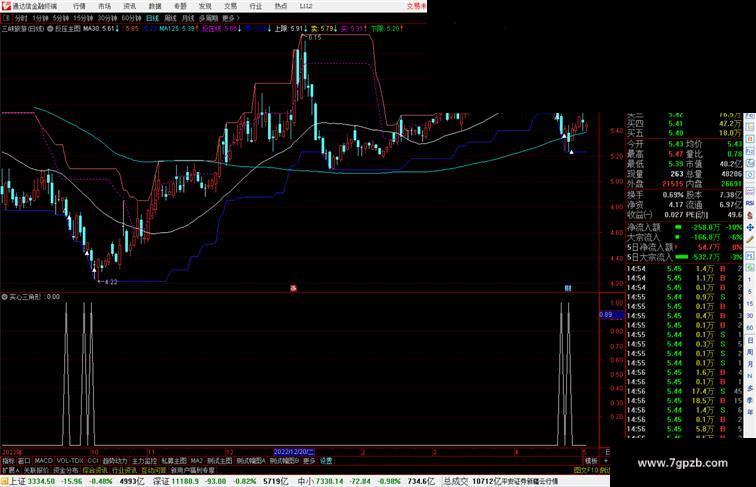Click the clock icon in right sidebar

[750, 175]
